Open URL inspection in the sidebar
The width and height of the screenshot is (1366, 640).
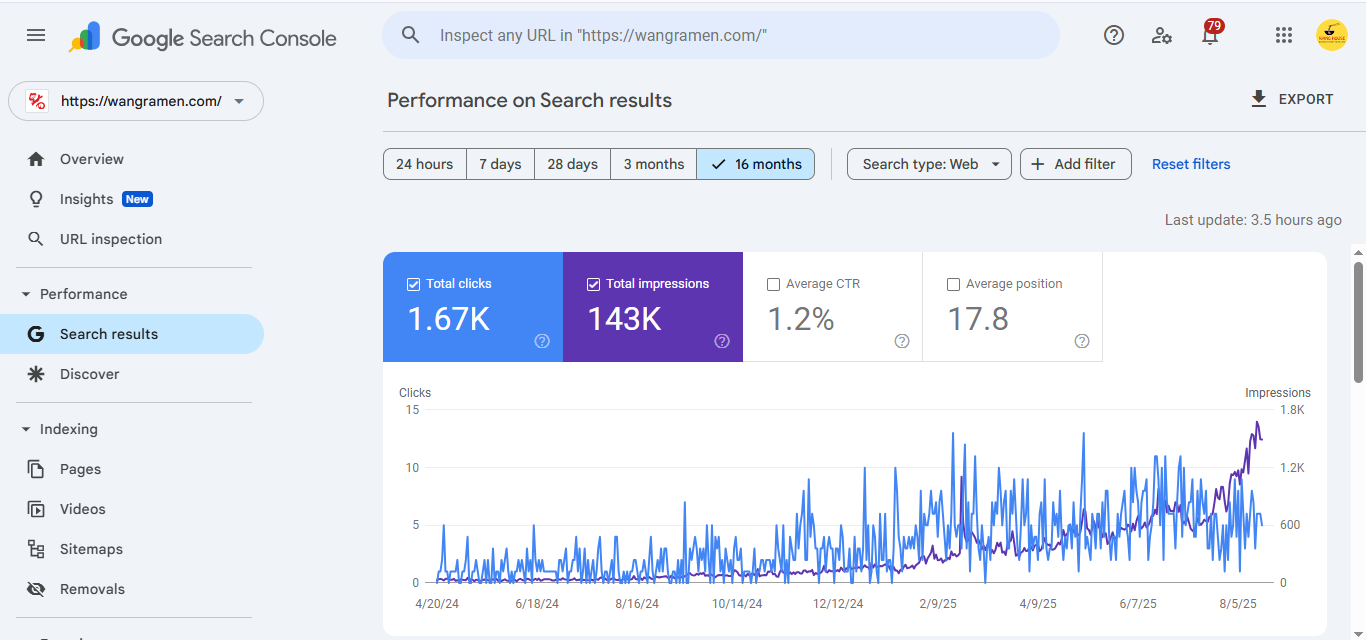click(x=132, y=239)
